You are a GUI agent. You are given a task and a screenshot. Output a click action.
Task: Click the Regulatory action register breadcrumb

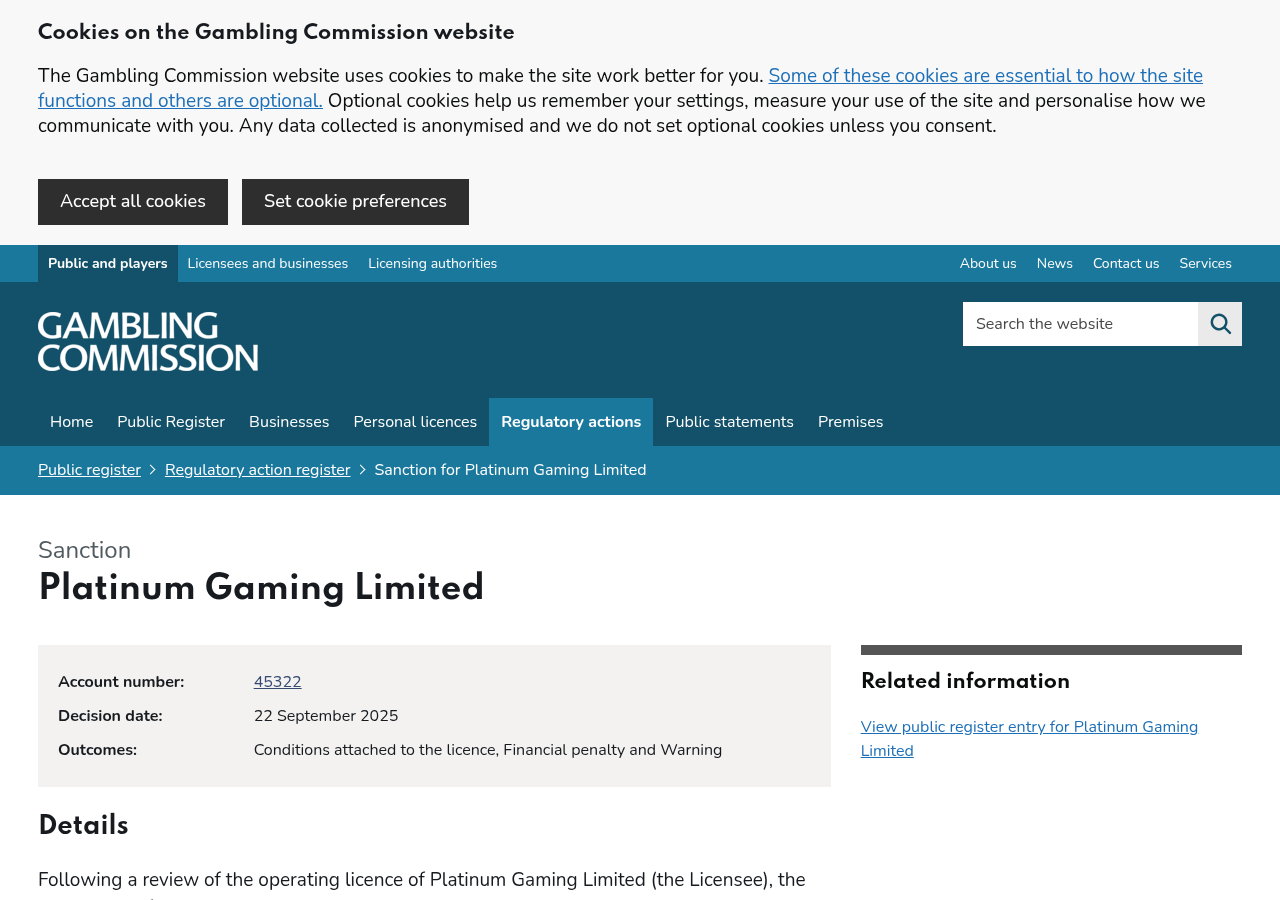pyautogui.click(x=258, y=470)
